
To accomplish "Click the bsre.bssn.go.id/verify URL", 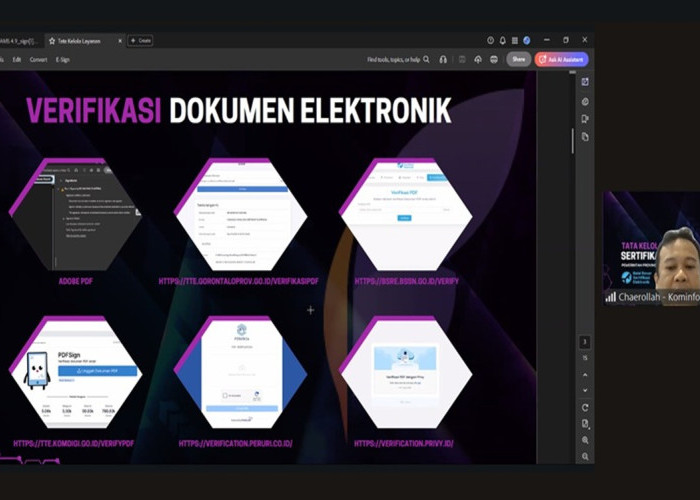I will (407, 281).
